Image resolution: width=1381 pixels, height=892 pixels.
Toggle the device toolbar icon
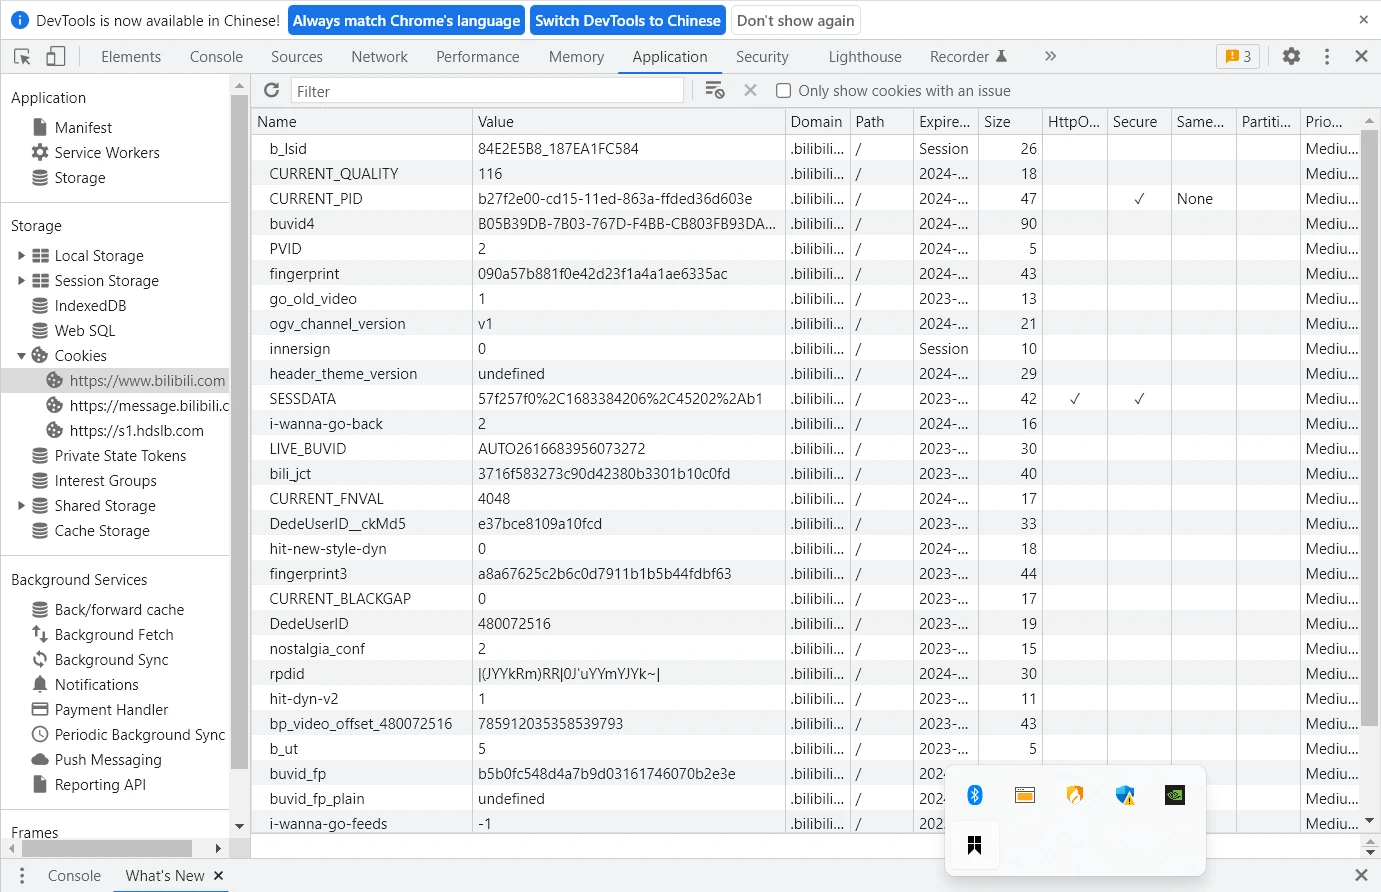click(56, 57)
